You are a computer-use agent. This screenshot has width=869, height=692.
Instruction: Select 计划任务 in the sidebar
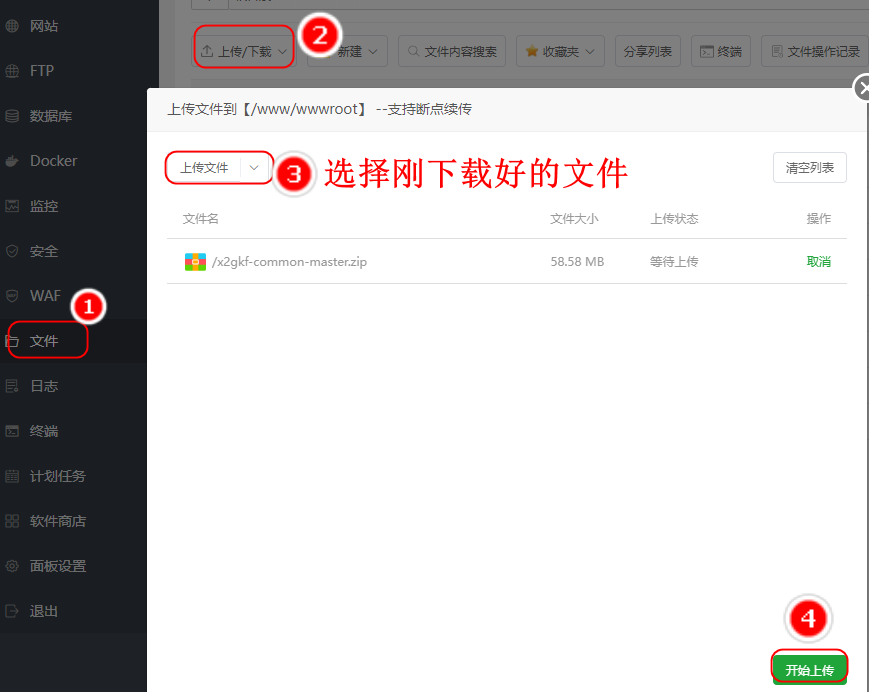pyautogui.click(x=58, y=476)
